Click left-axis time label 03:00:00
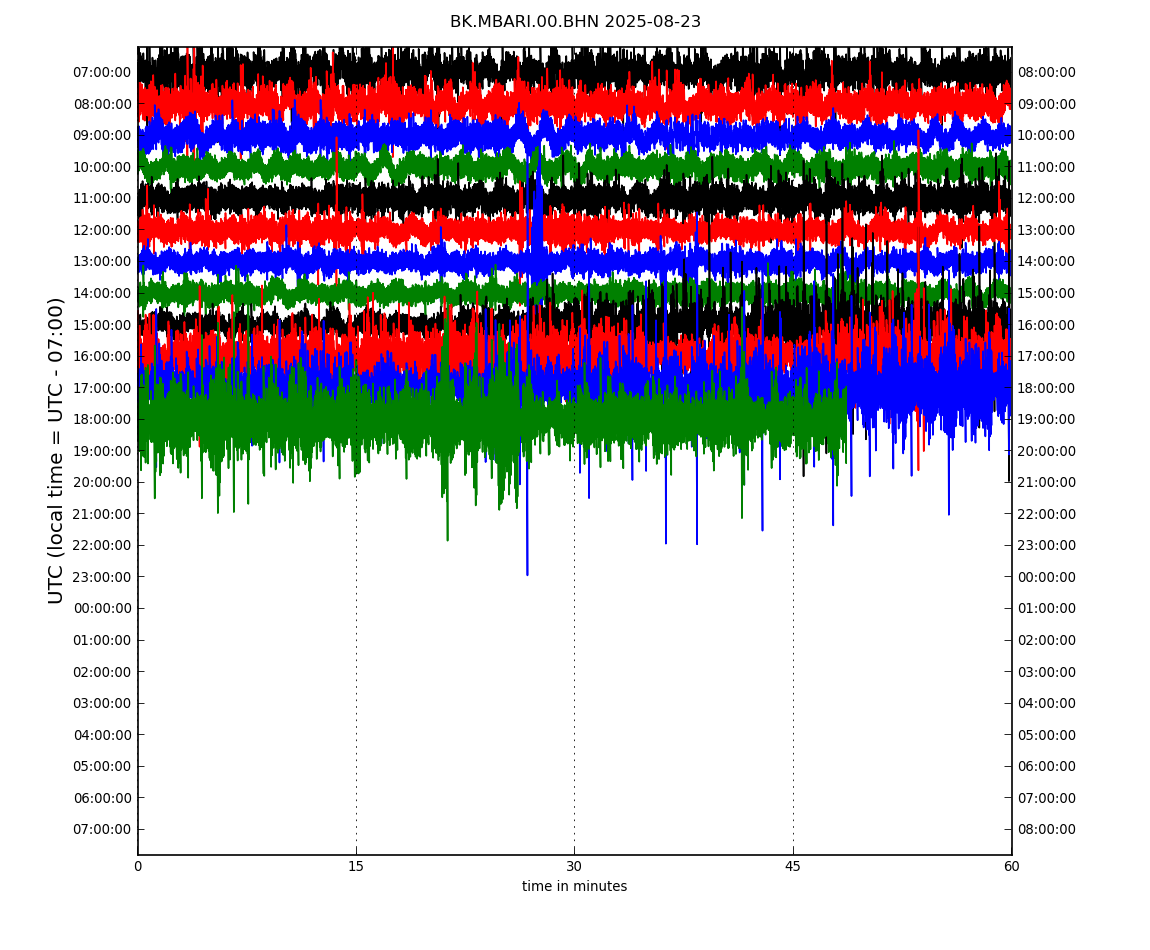 (x=102, y=704)
